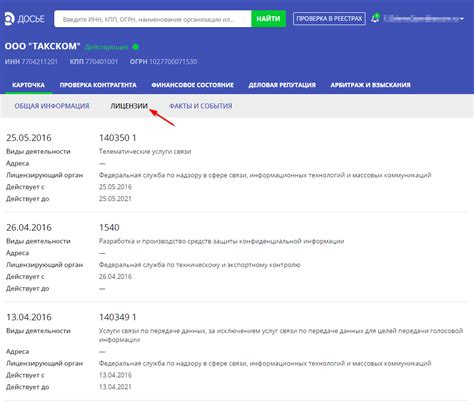Open the ДЕЛОВАЯ РЕПУТАЦИЯ tab
This screenshot has height=405, width=474.
coord(282,85)
